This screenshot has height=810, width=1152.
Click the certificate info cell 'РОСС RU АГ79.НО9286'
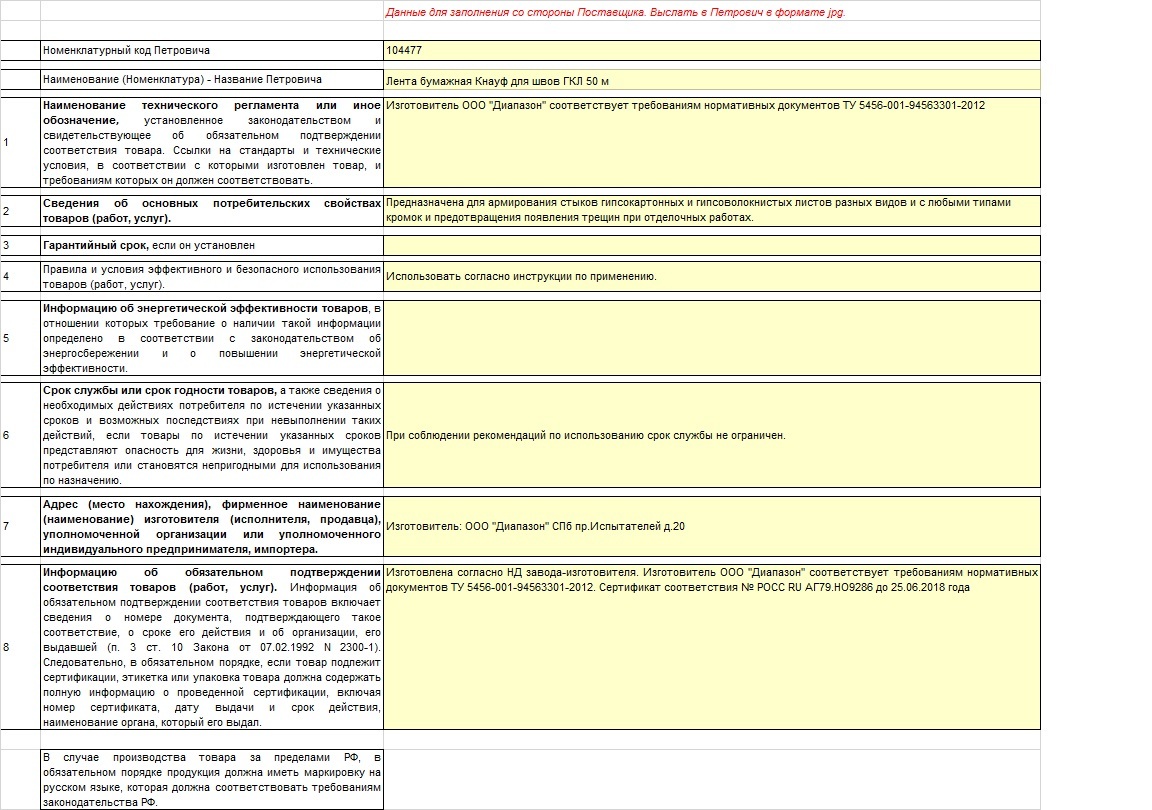point(711,647)
